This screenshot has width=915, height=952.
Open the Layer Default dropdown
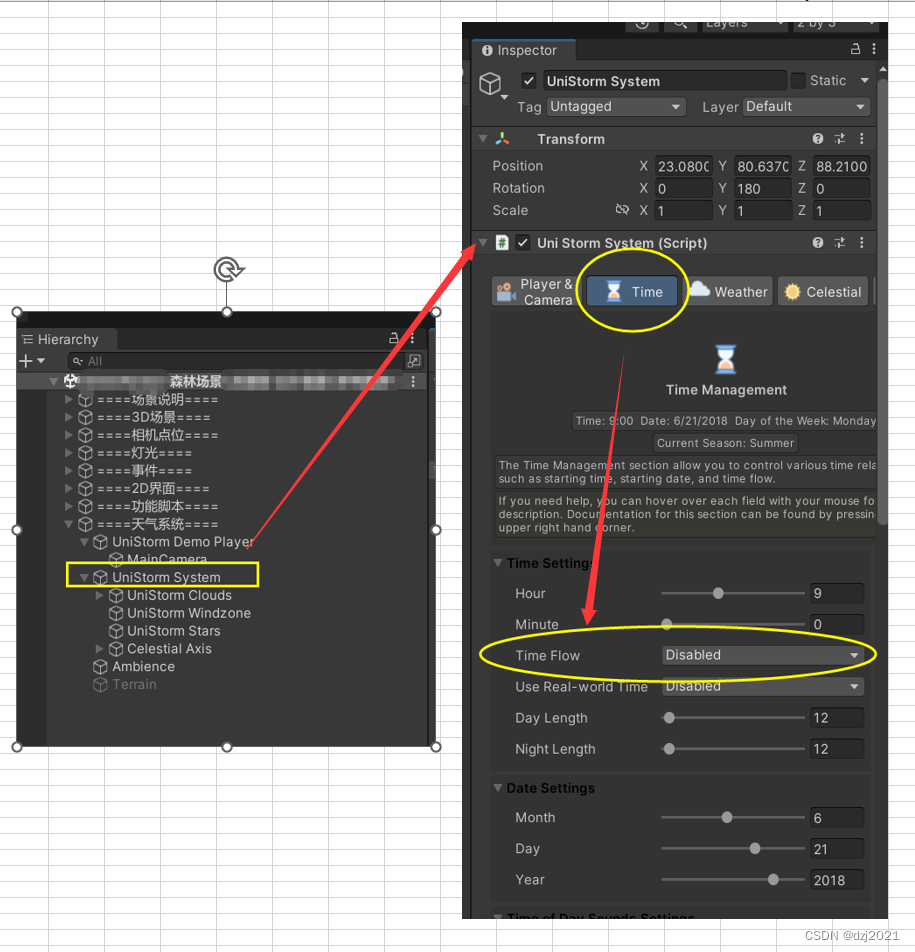pos(806,107)
